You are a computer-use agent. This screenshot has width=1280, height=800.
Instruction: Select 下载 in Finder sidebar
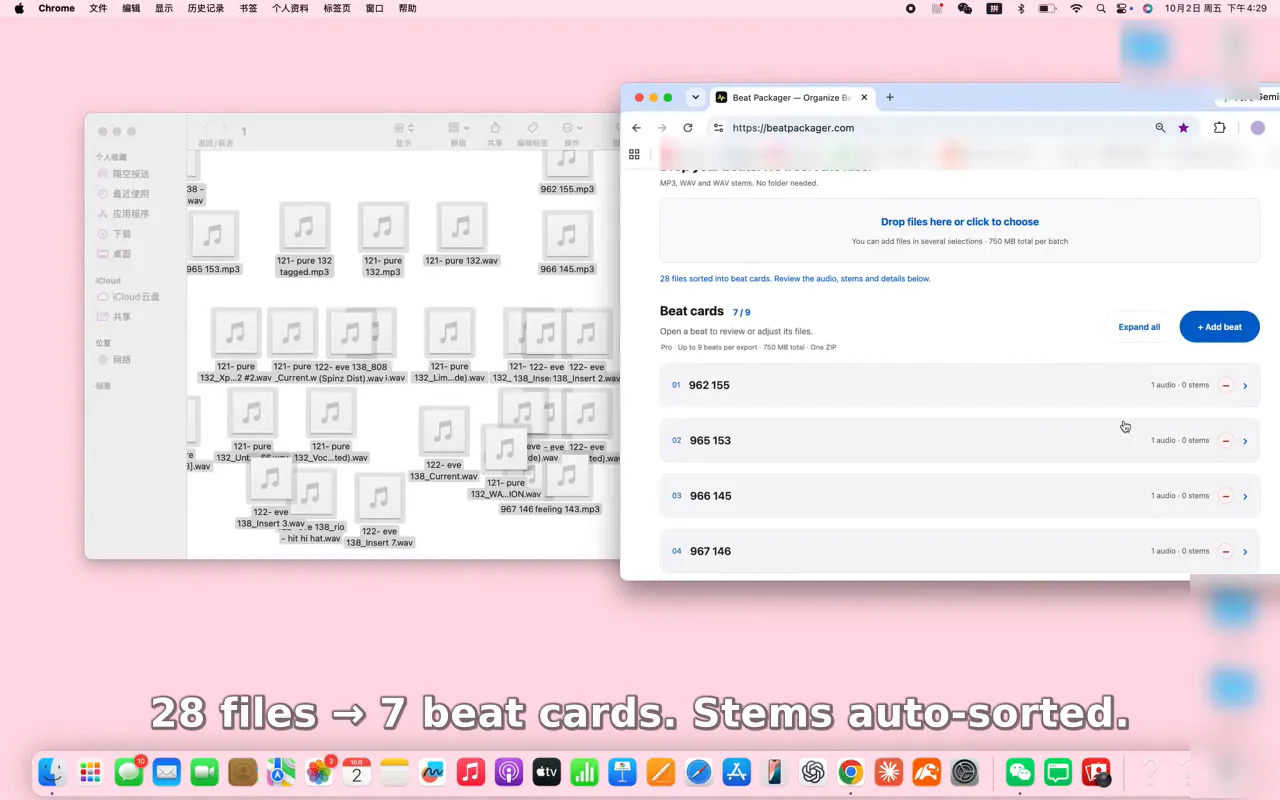coord(121,234)
